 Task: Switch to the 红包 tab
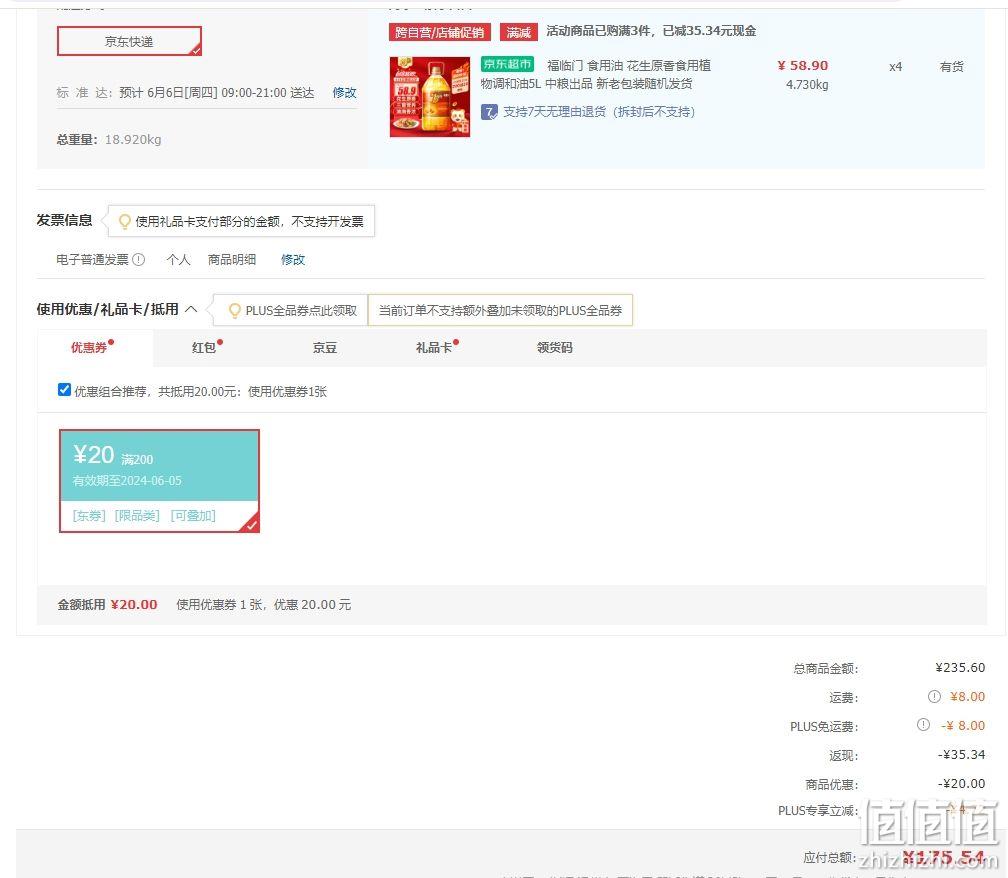point(204,348)
